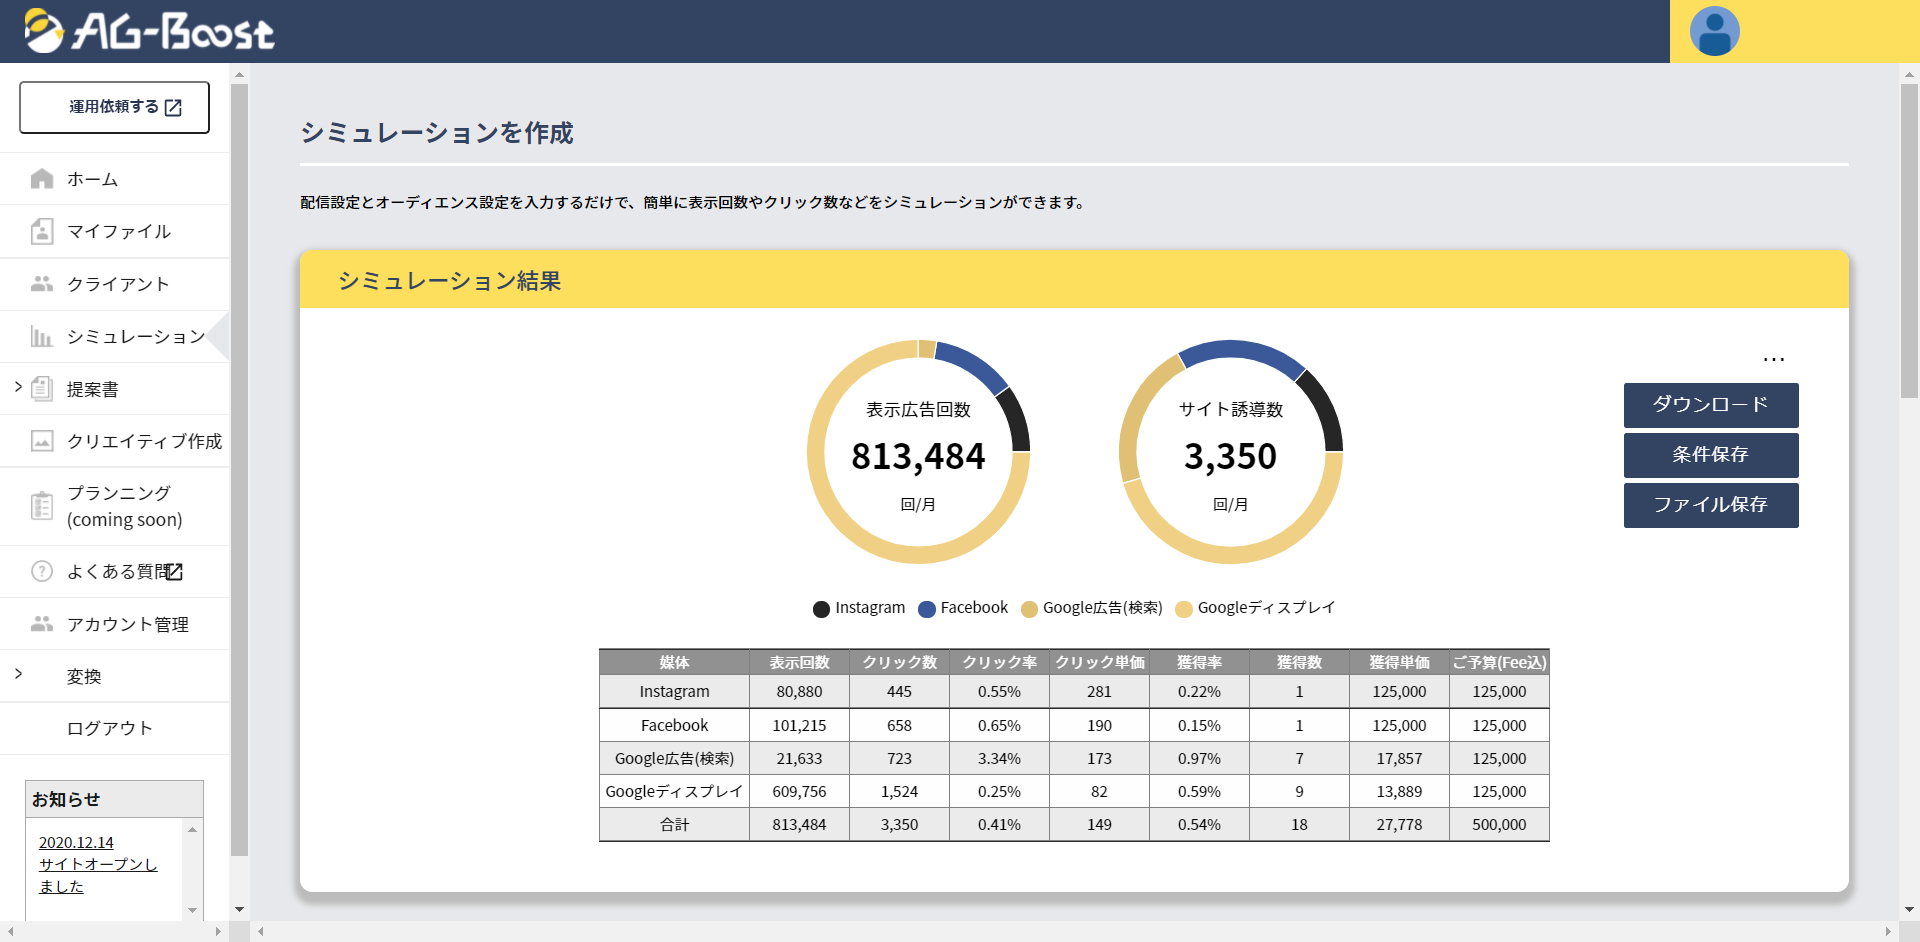Click the AG-Boost logo
The height and width of the screenshot is (942, 1920).
pyautogui.click(x=148, y=31)
